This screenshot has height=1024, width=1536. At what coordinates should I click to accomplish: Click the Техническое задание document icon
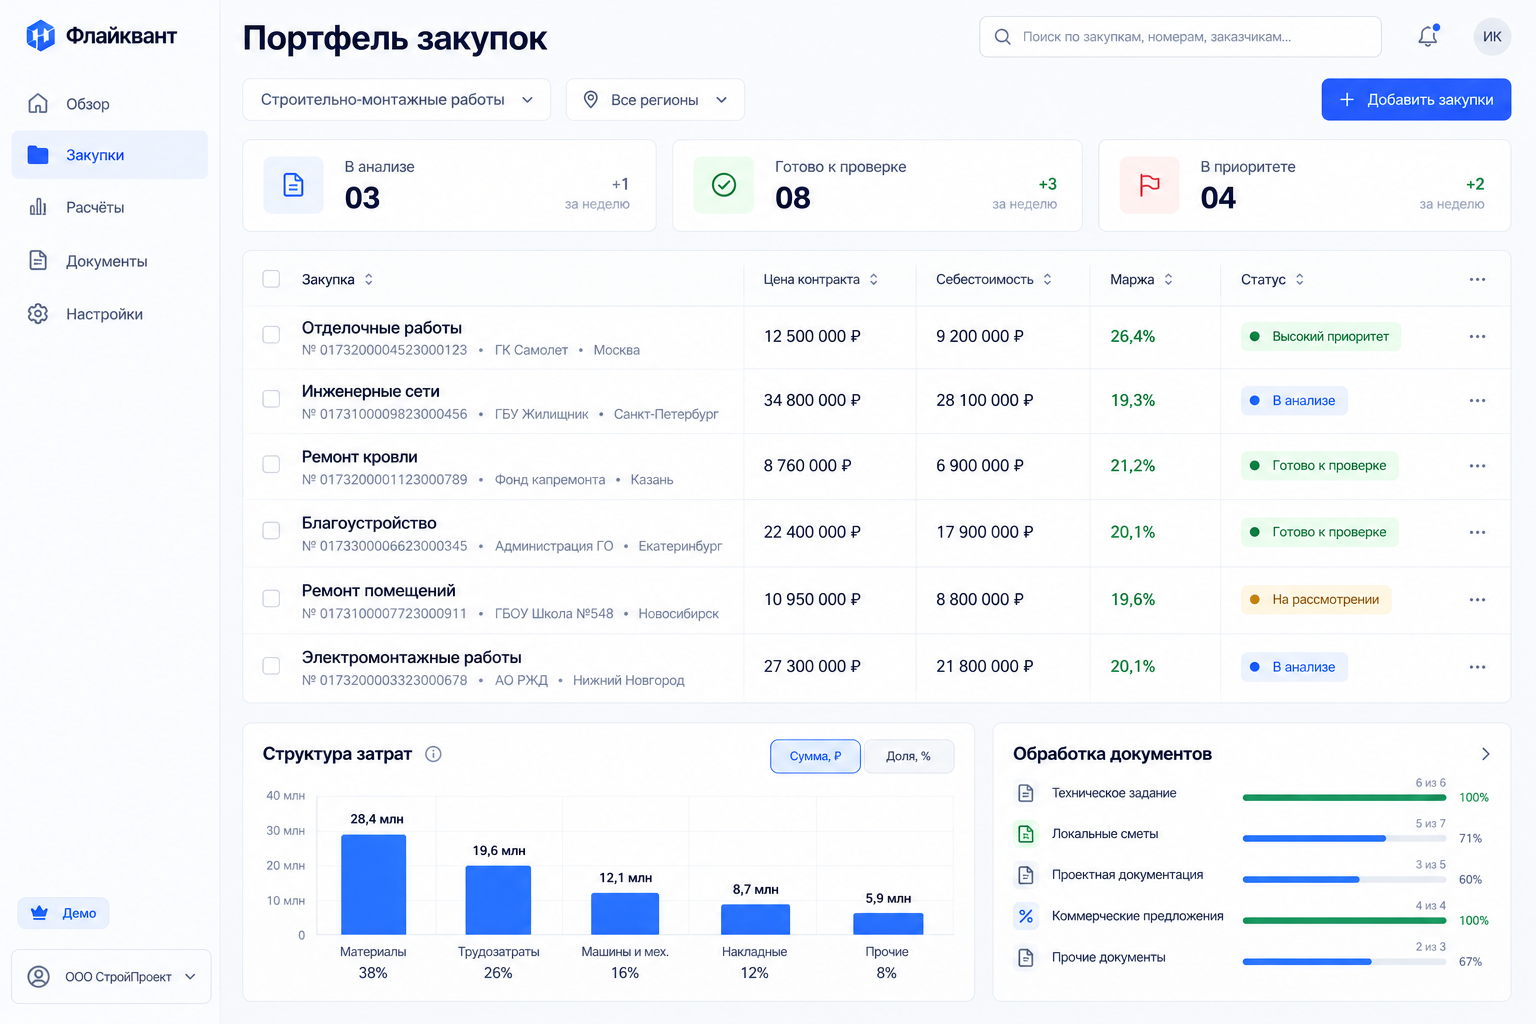pos(1025,793)
